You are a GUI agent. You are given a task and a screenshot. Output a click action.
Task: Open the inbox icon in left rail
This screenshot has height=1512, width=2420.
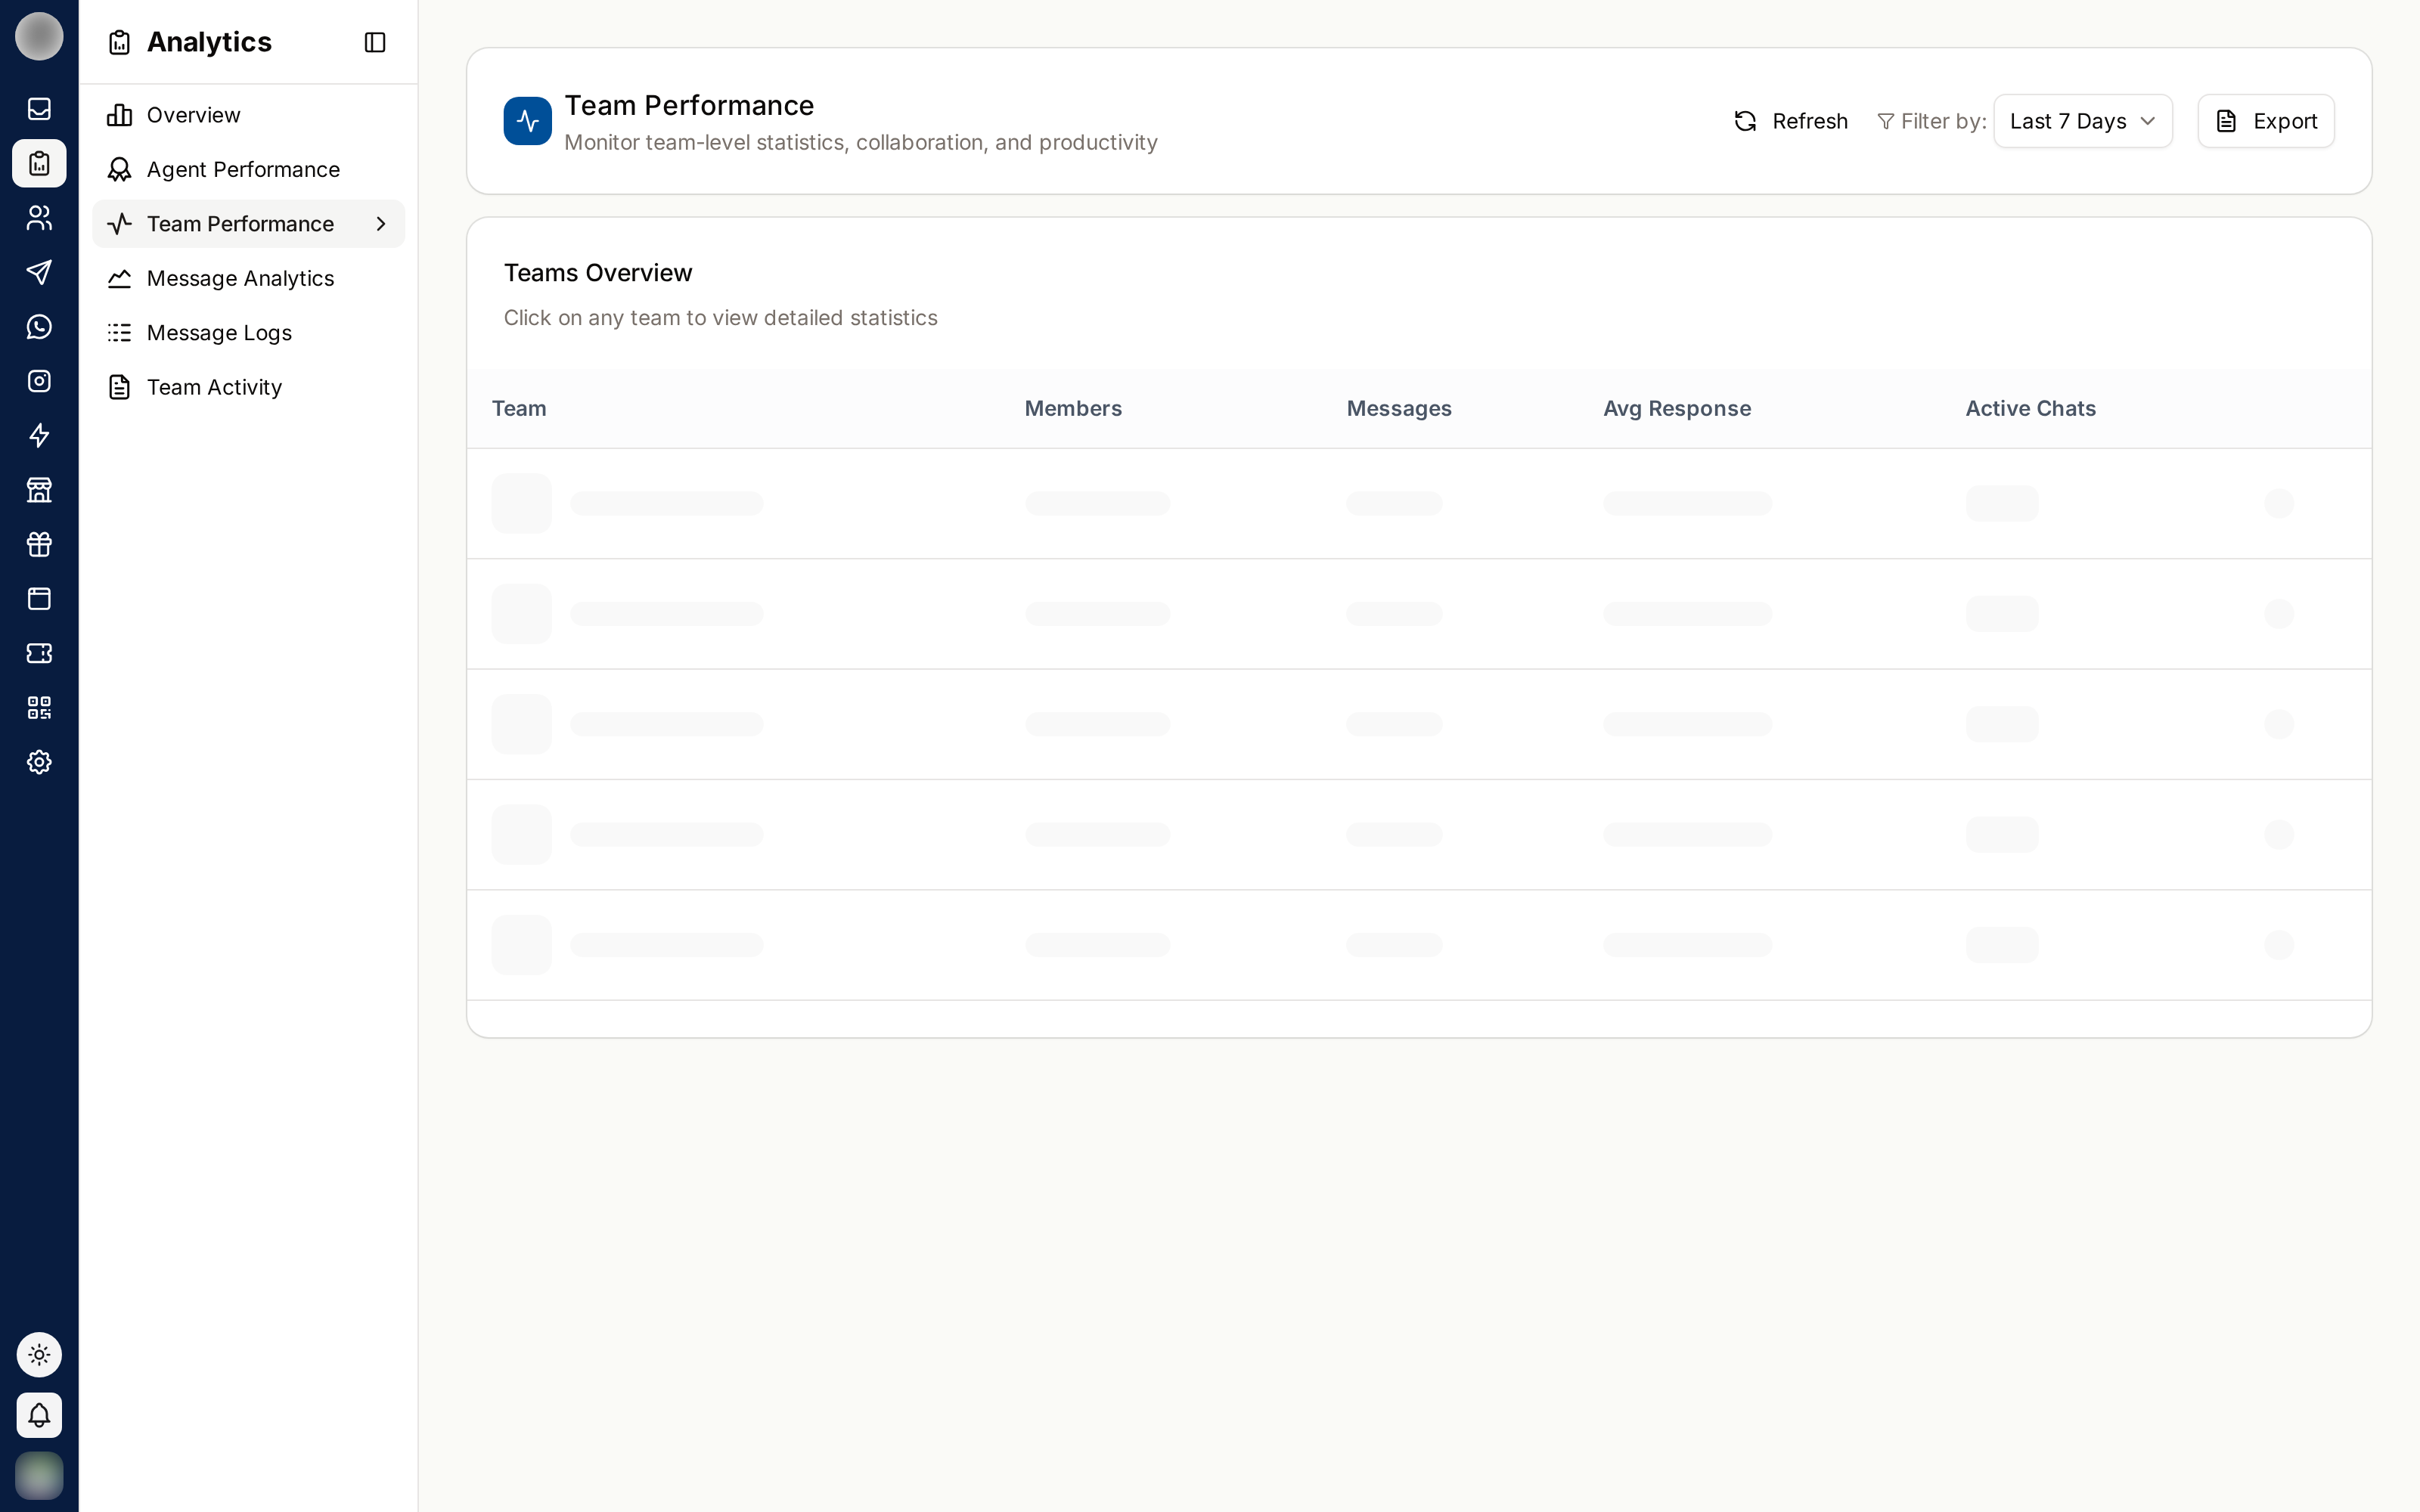(39, 108)
